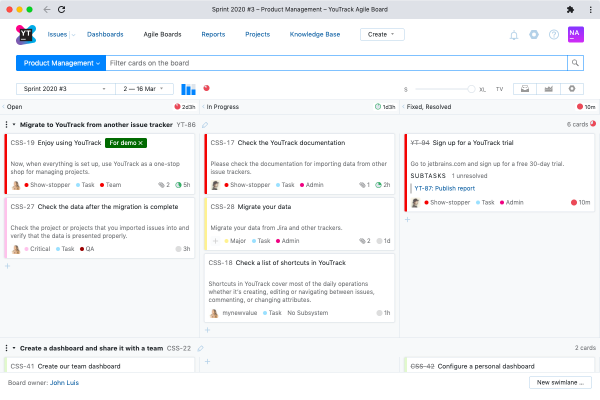
Task: Click No Subsystem on CSS-18 card
Action: click(x=308, y=313)
